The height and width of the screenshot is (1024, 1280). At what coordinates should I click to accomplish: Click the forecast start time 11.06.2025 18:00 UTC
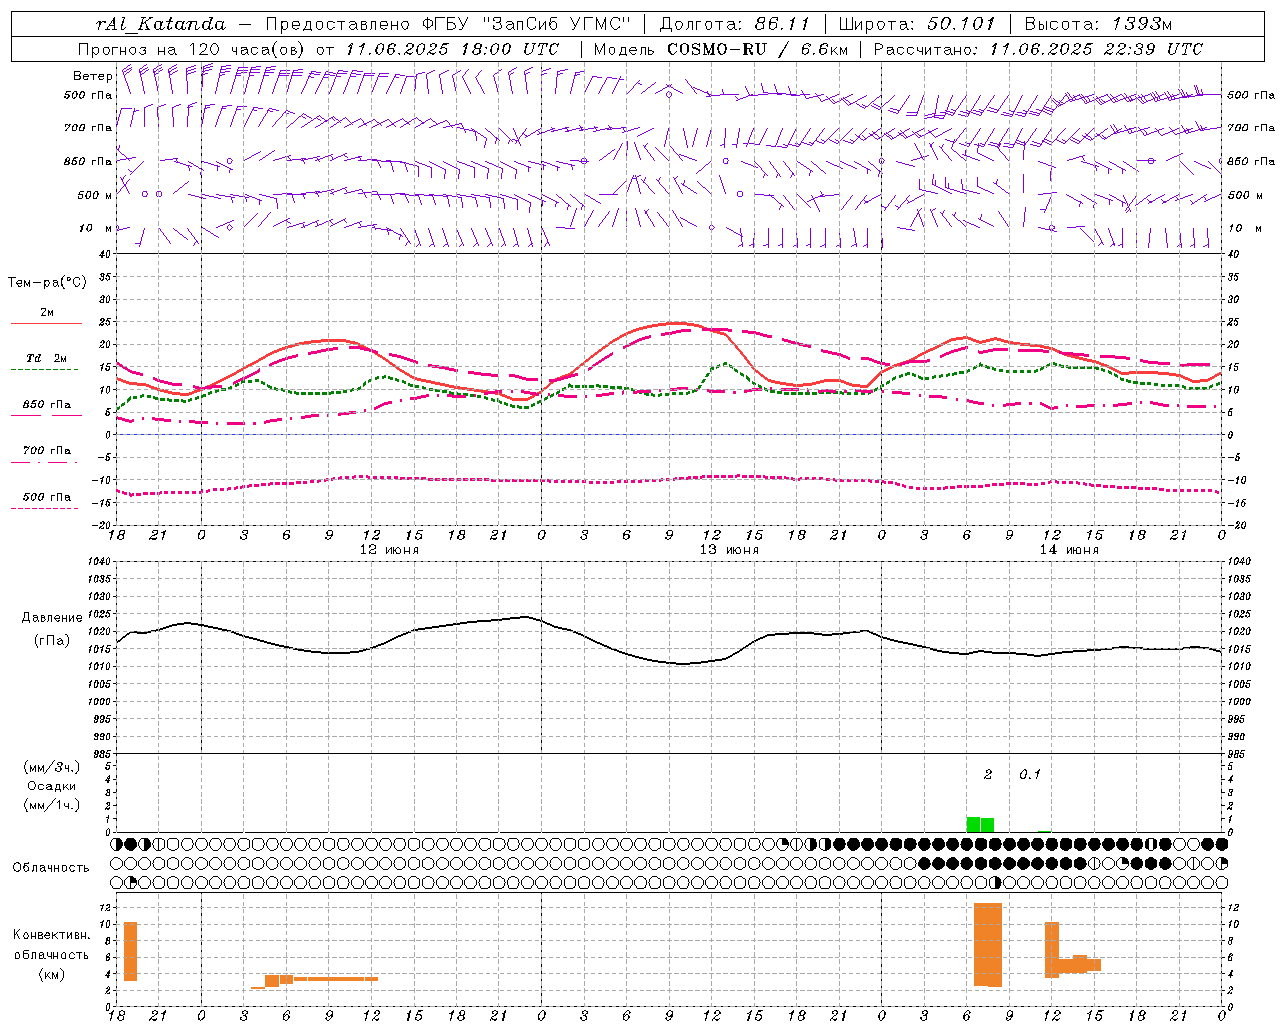(x=452, y=49)
